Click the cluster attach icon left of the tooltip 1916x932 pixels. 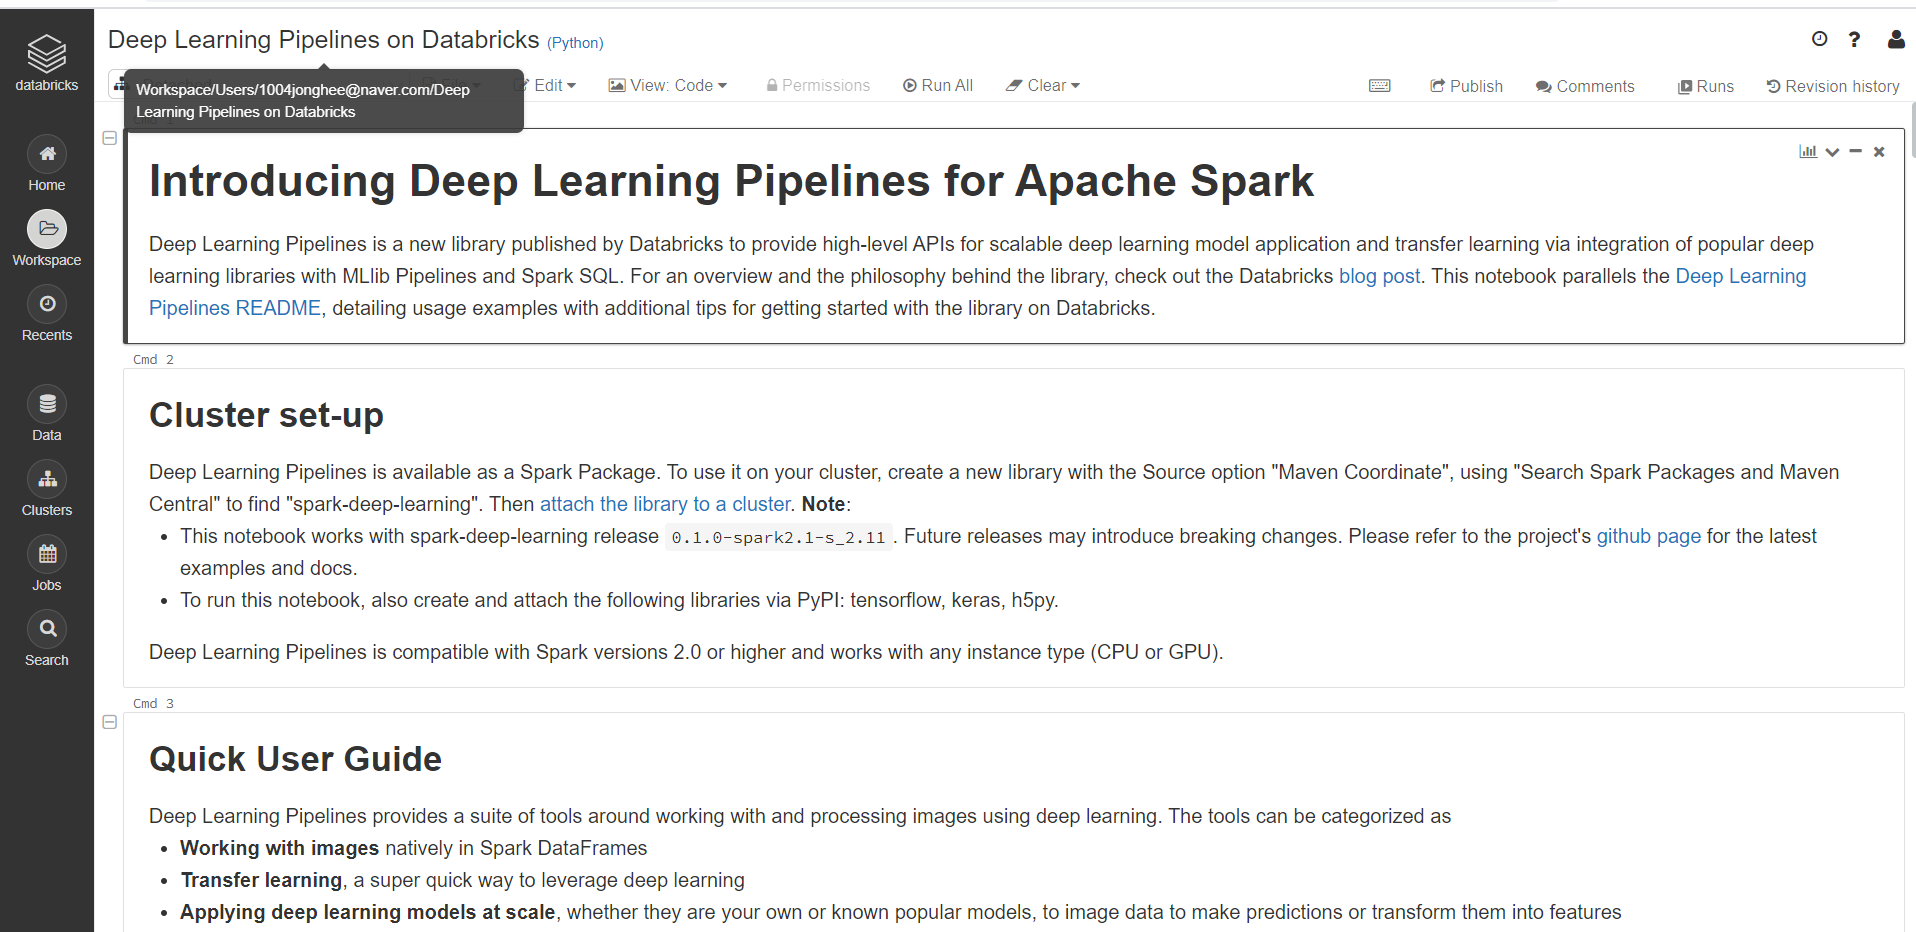pyautogui.click(x=119, y=86)
